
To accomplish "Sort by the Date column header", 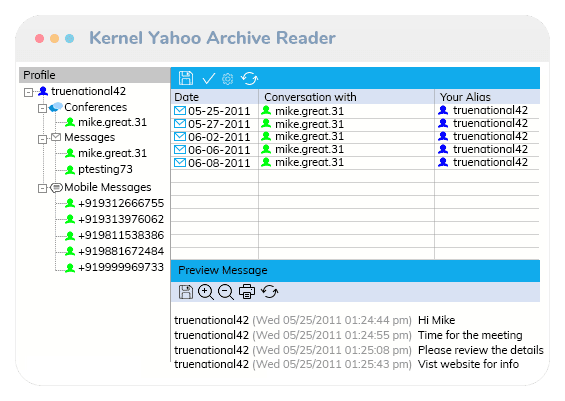I will pos(215,97).
